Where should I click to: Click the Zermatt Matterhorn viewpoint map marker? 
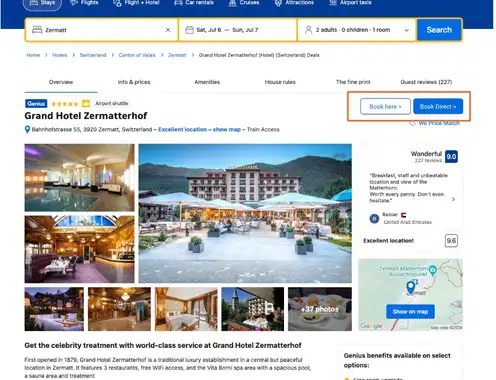(432, 270)
